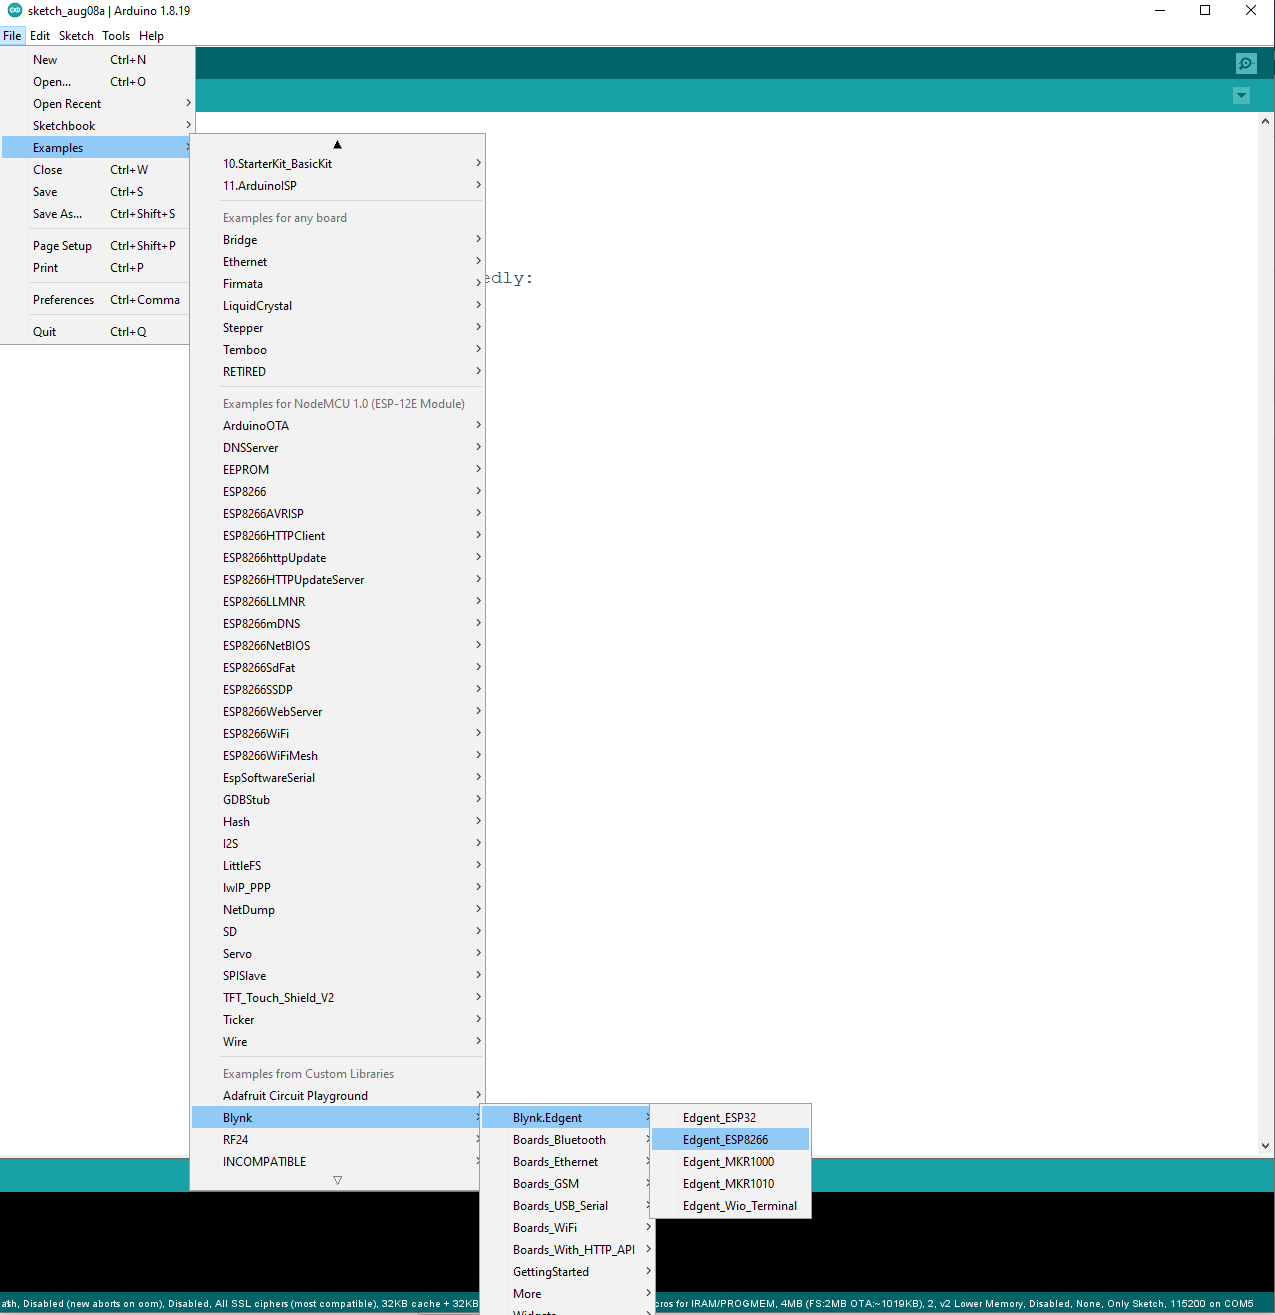Choose Save in the File menu
This screenshot has height=1315, width=1275.
click(96, 192)
